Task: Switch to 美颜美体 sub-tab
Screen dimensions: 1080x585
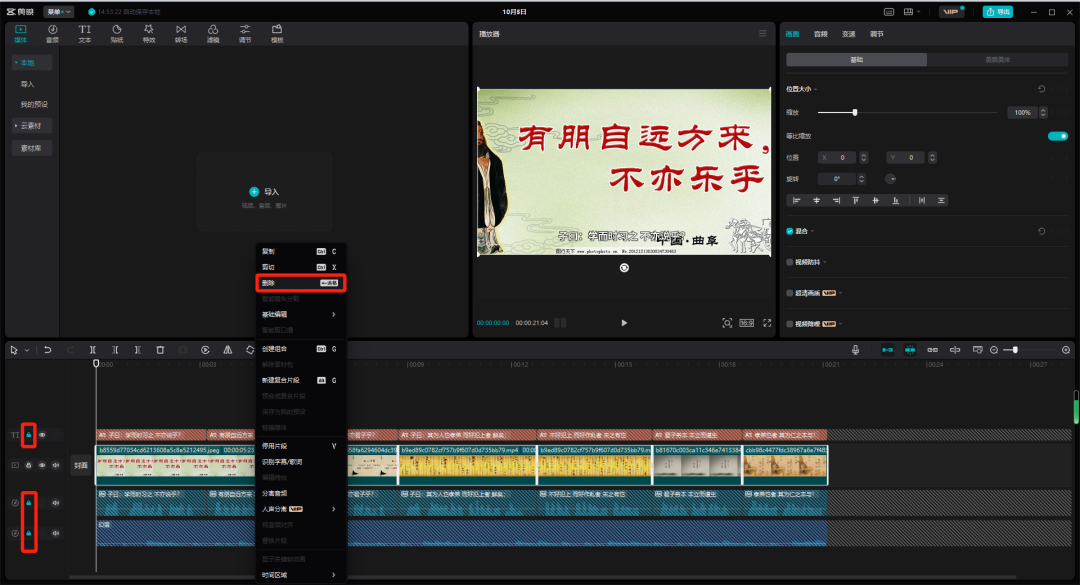Action: pos(997,60)
